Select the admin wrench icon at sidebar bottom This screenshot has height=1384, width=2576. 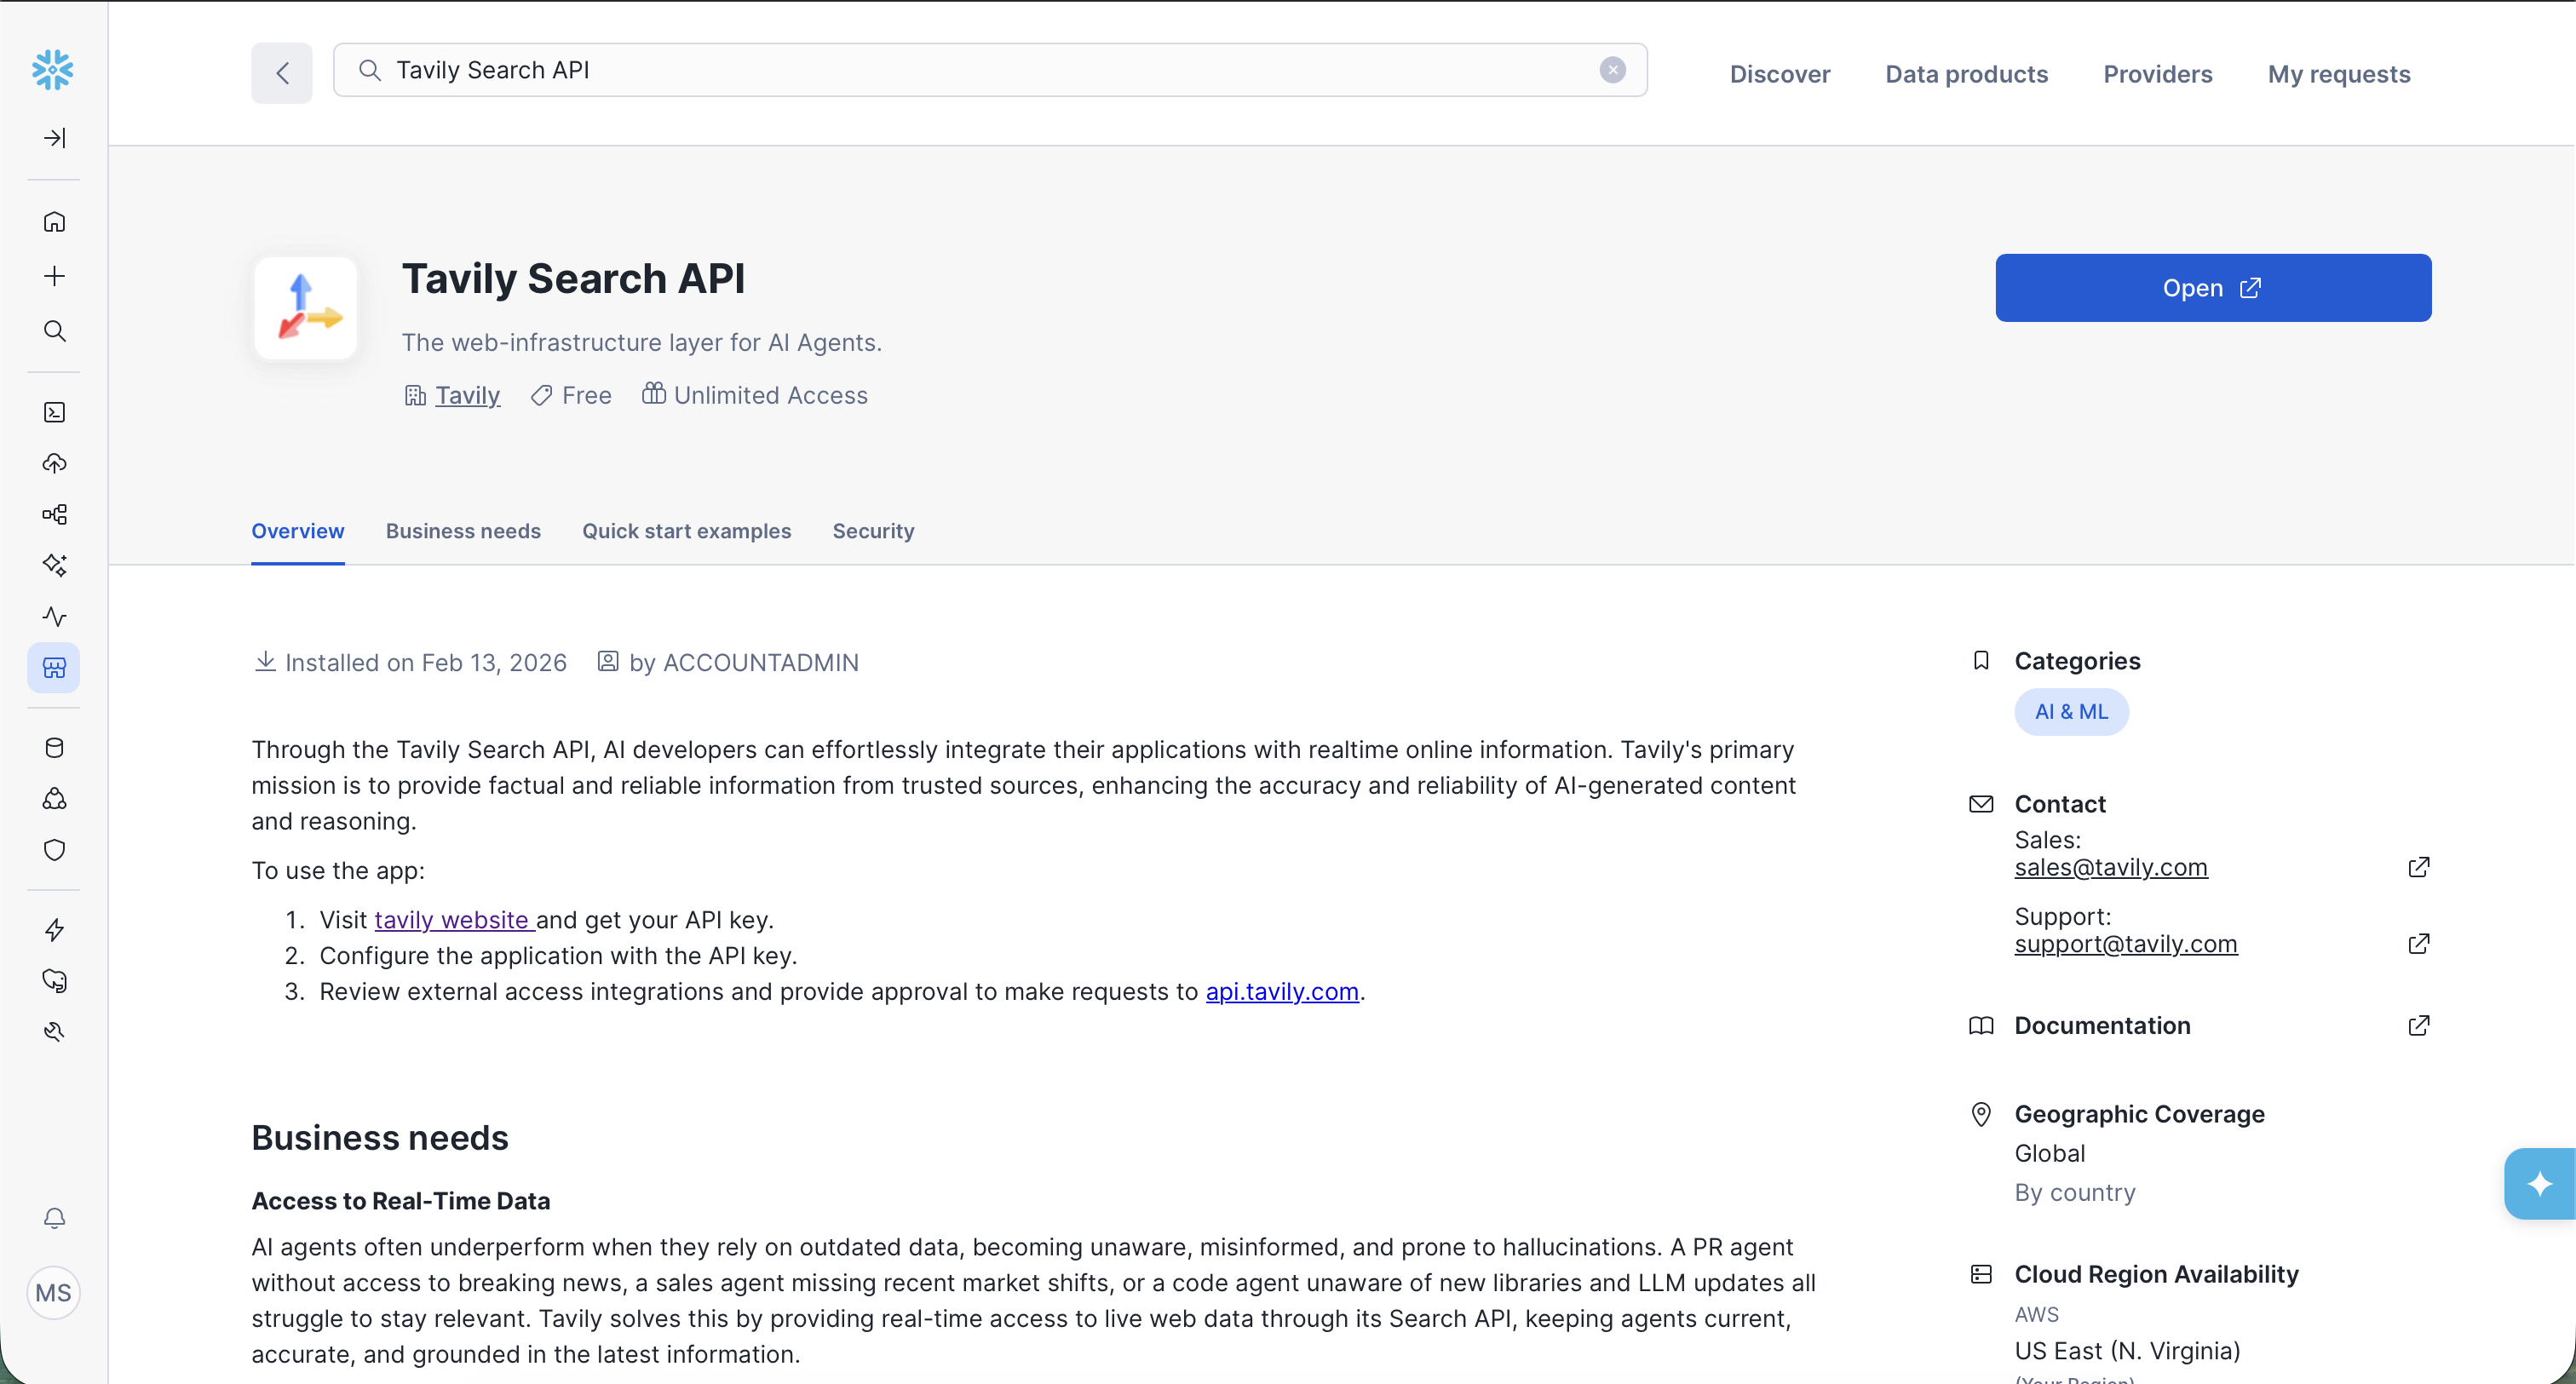(54, 1031)
